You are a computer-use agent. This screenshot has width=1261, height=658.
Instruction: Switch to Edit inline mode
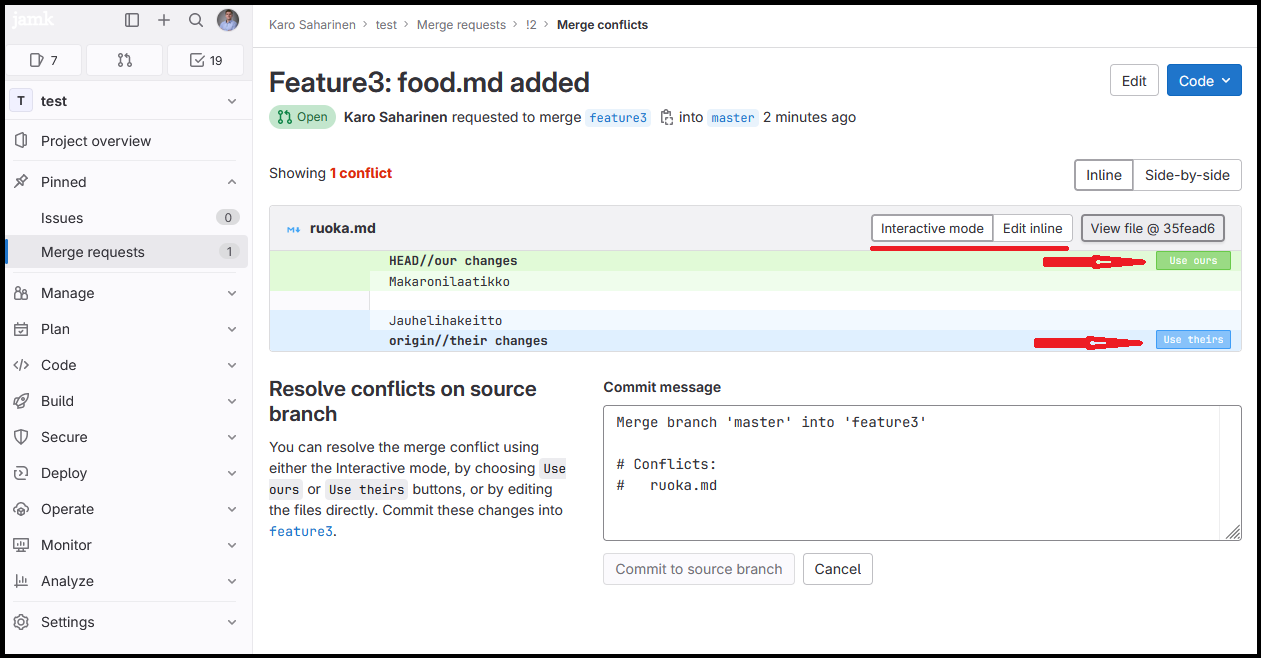[x=1032, y=228]
